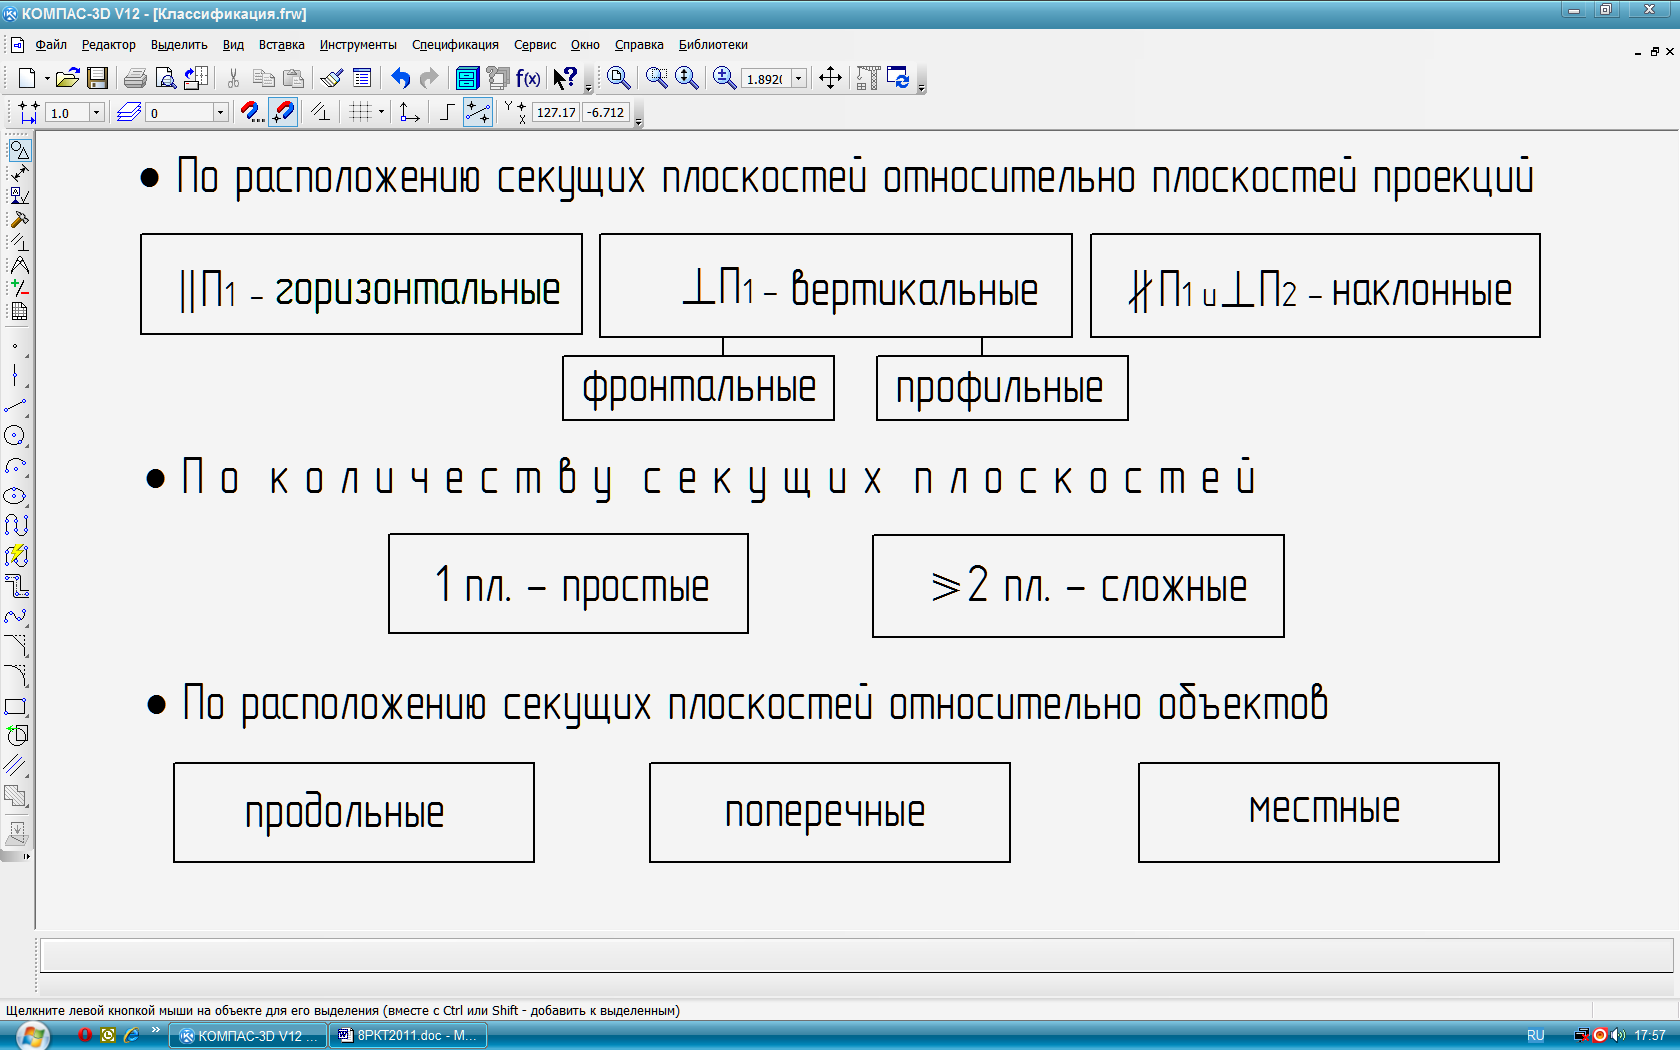
Task: Open the dropdown arrow next to New document
Action: click(46, 79)
